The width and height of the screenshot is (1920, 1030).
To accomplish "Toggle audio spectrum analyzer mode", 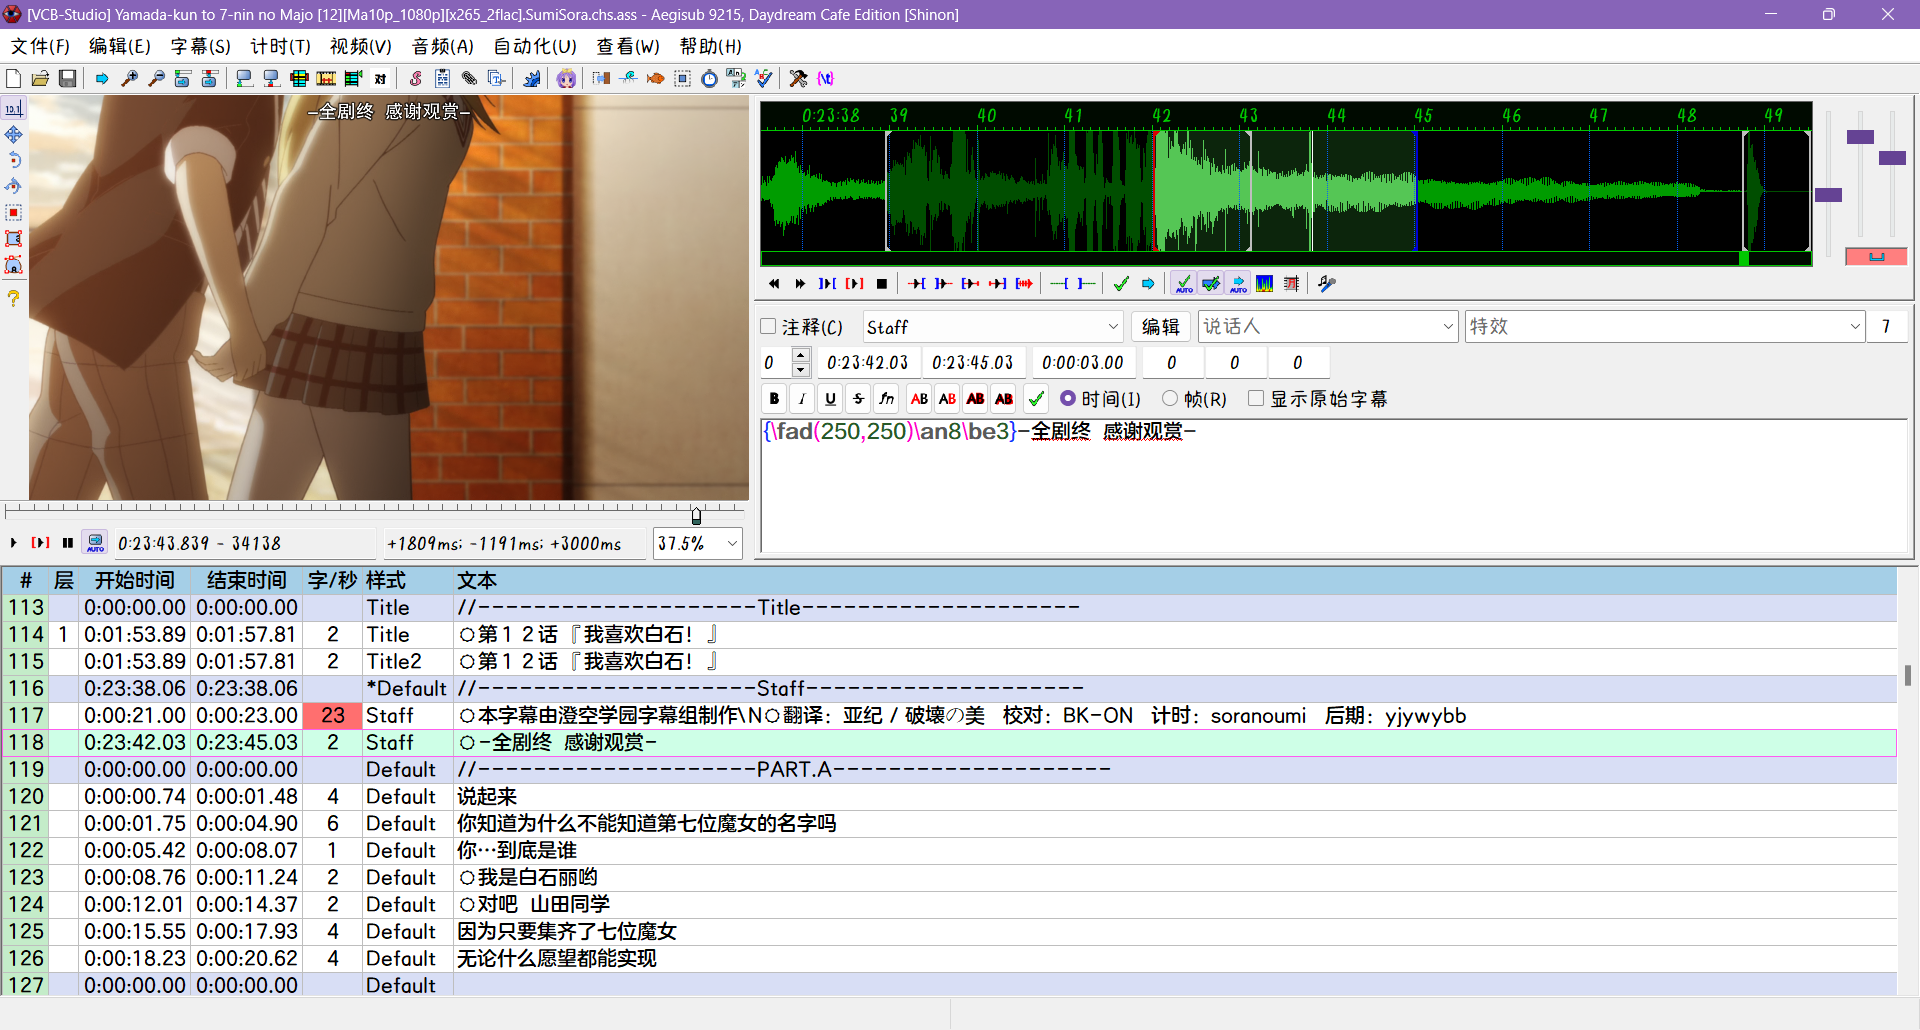I will [x=1265, y=284].
